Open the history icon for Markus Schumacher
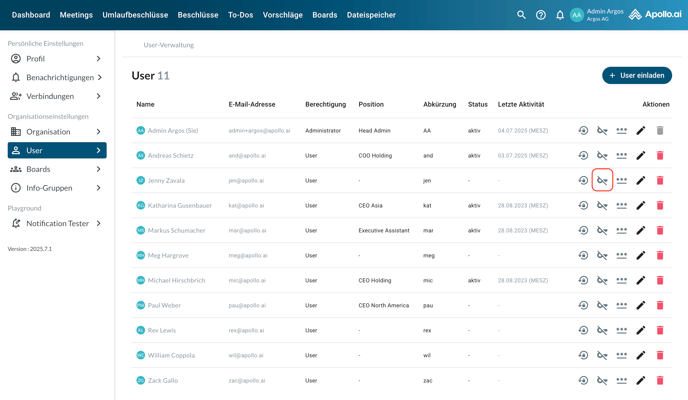Viewport: 688px width, 400px height. [583, 231]
